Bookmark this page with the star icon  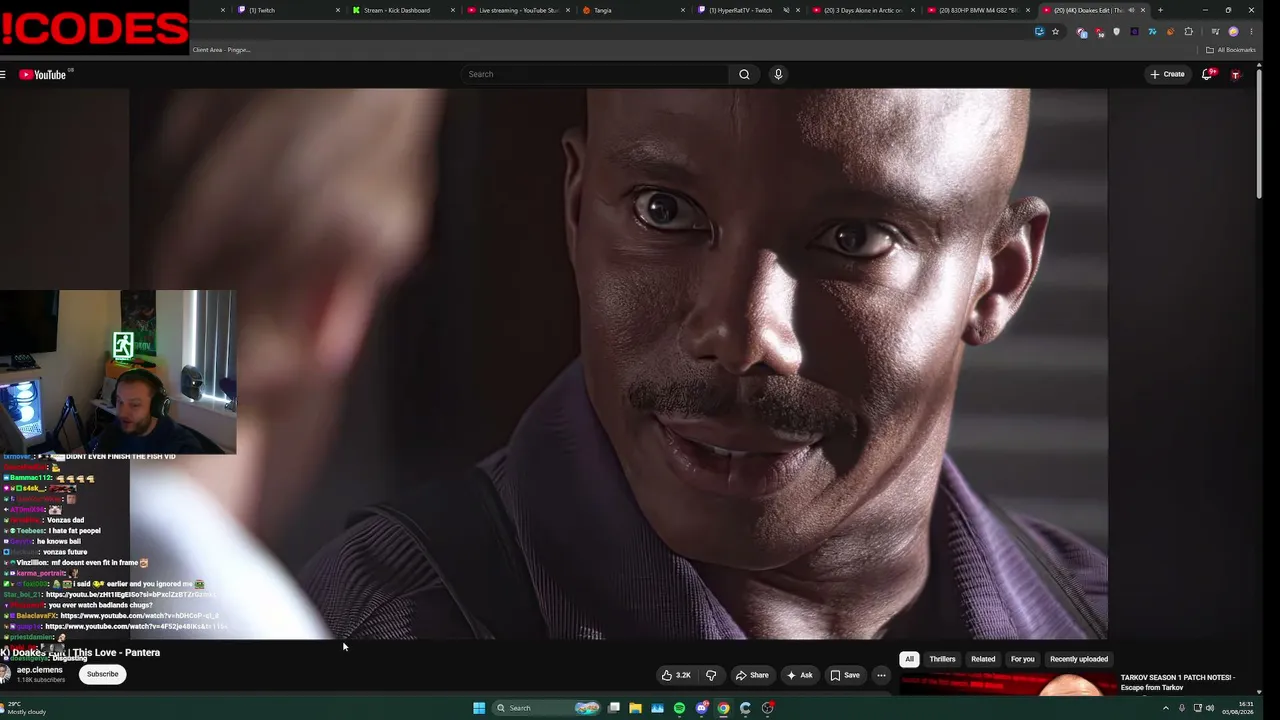[x=1055, y=32]
